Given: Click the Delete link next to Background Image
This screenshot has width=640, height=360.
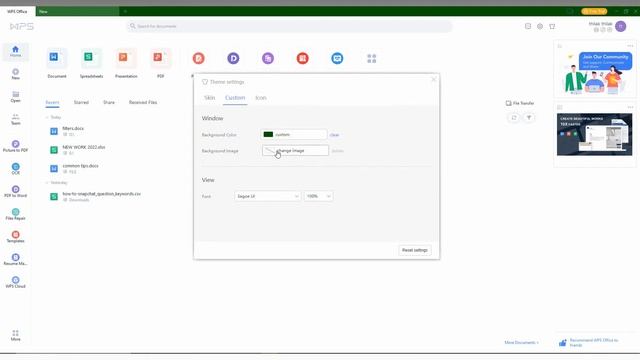Looking at the screenshot, I should (338, 151).
